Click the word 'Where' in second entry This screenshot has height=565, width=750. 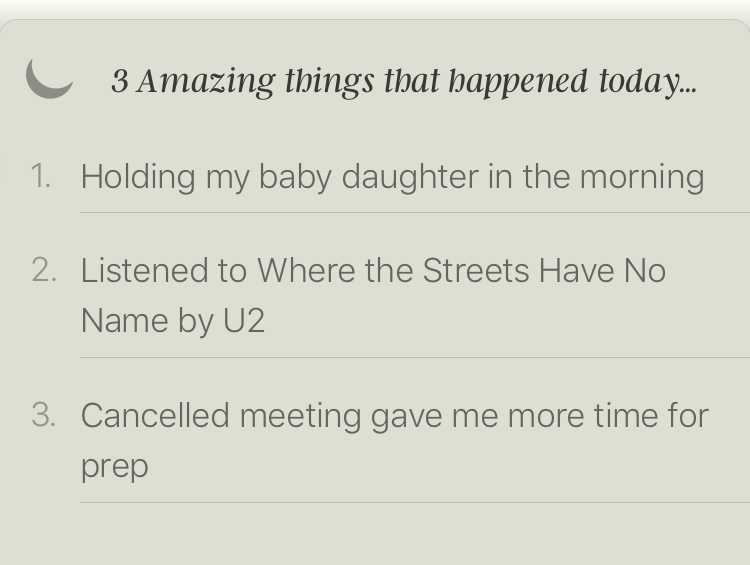click(x=306, y=271)
